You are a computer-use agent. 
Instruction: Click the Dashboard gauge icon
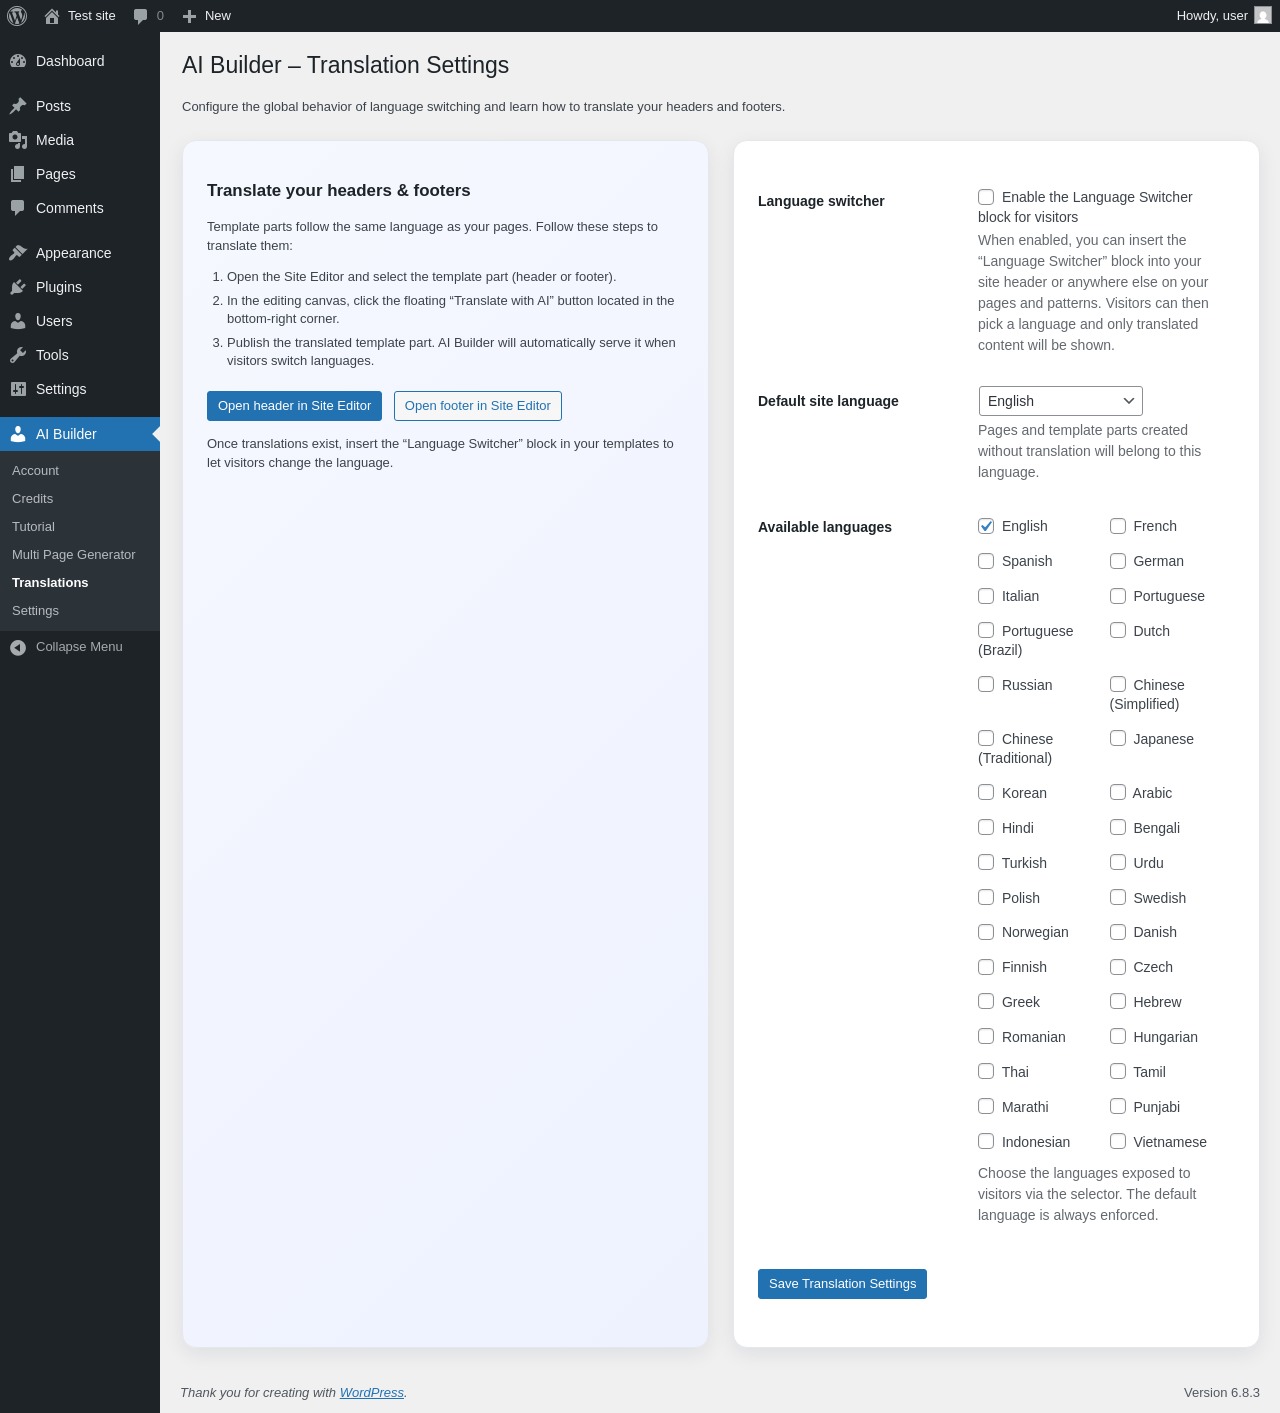[18, 61]
